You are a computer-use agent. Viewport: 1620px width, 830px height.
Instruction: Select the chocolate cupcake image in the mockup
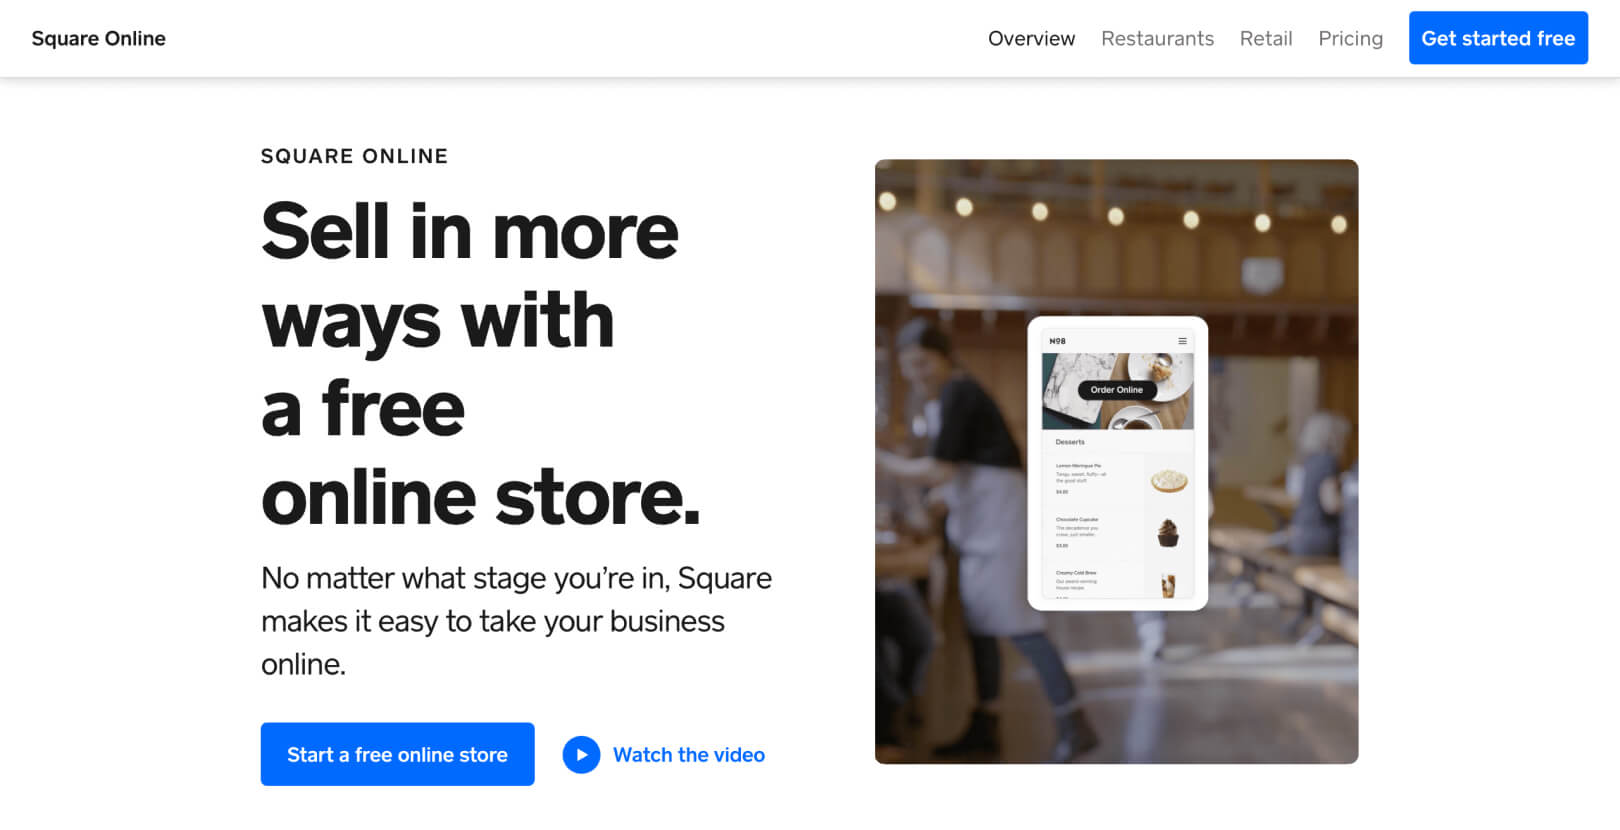pyautogui.click(x=1168, y=533)
